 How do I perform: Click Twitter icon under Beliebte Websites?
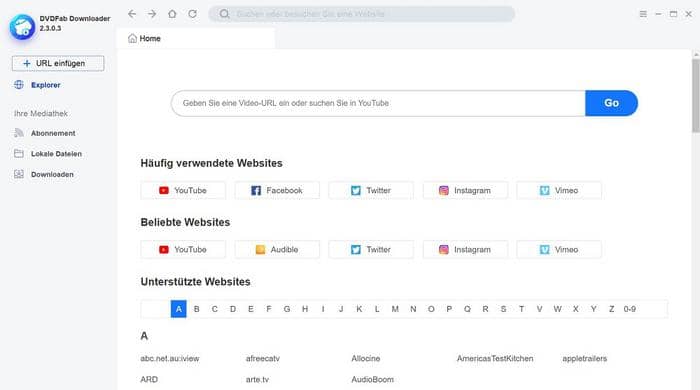pyautogui.click(x=356, y=249)
